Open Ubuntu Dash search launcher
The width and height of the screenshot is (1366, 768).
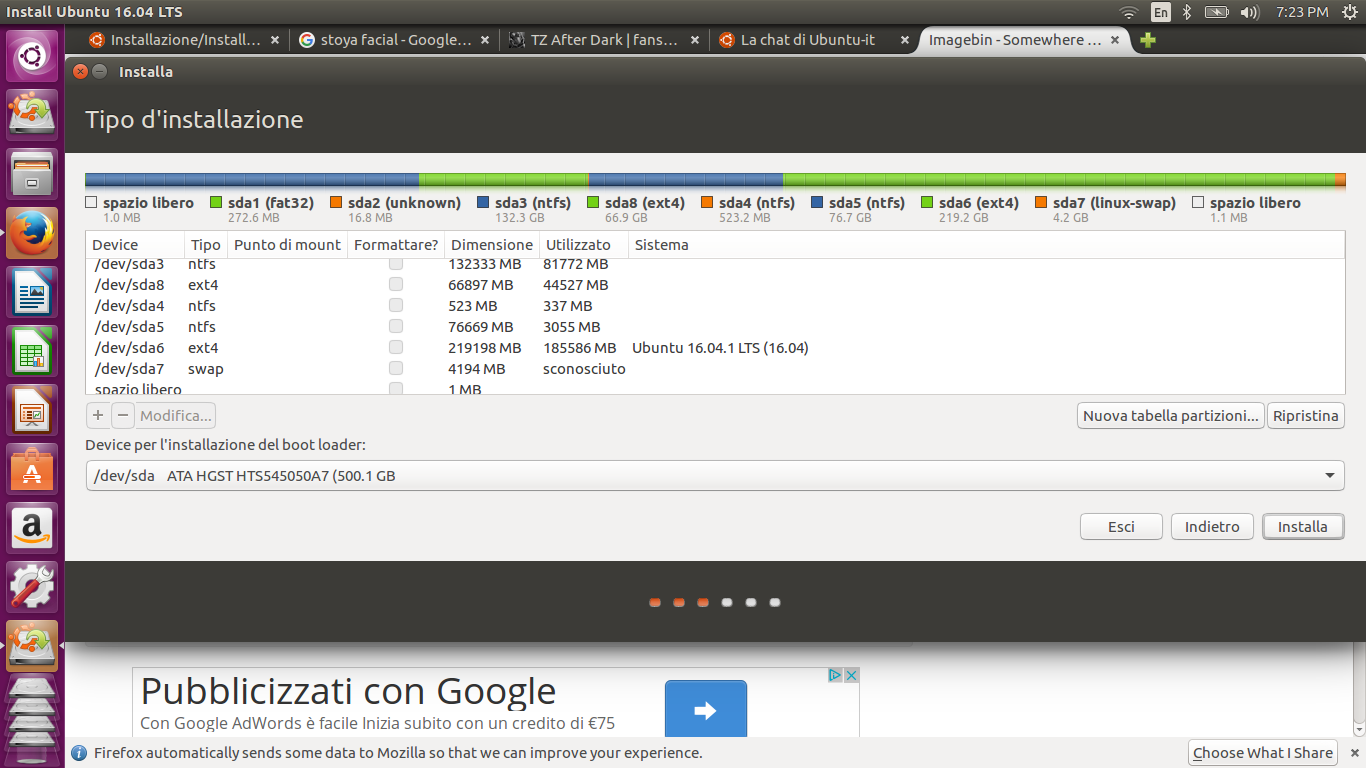[x=32, y=56]
